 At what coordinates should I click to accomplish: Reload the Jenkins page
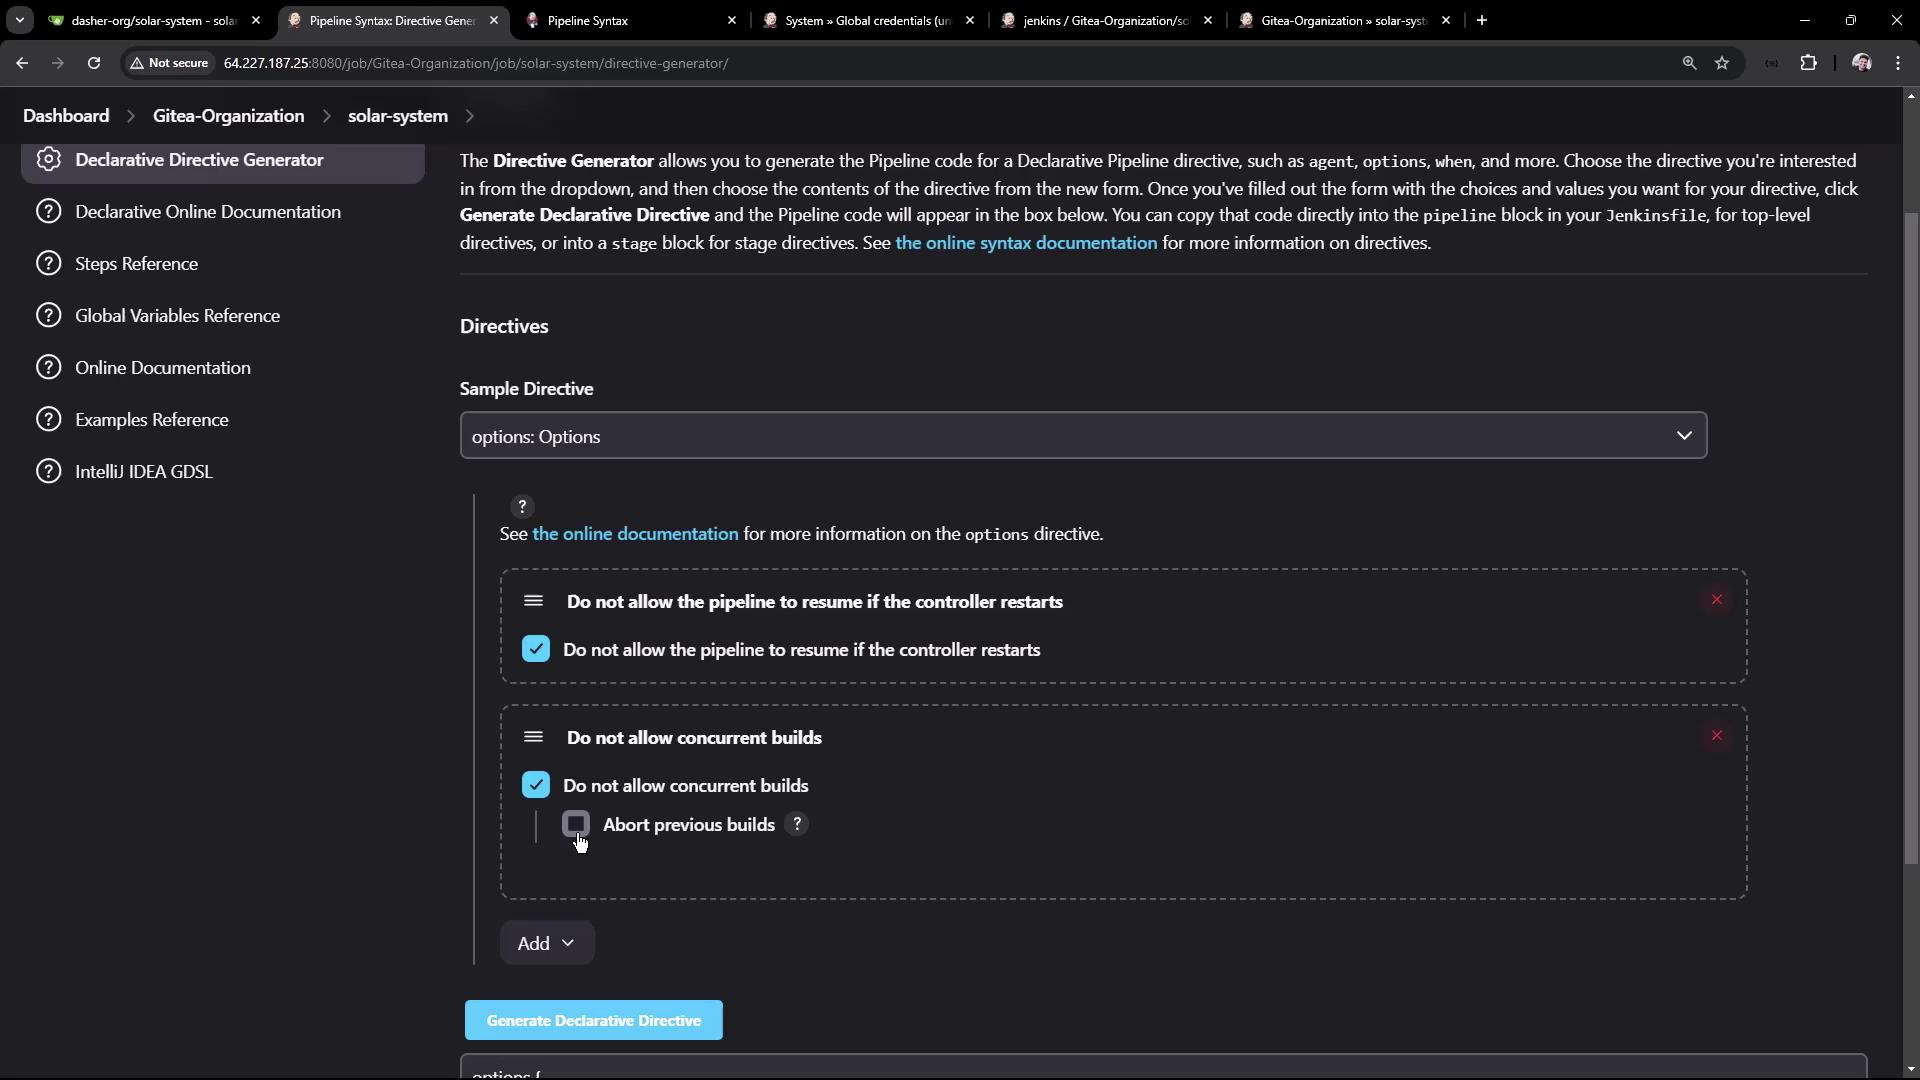[x=94, y=63]
